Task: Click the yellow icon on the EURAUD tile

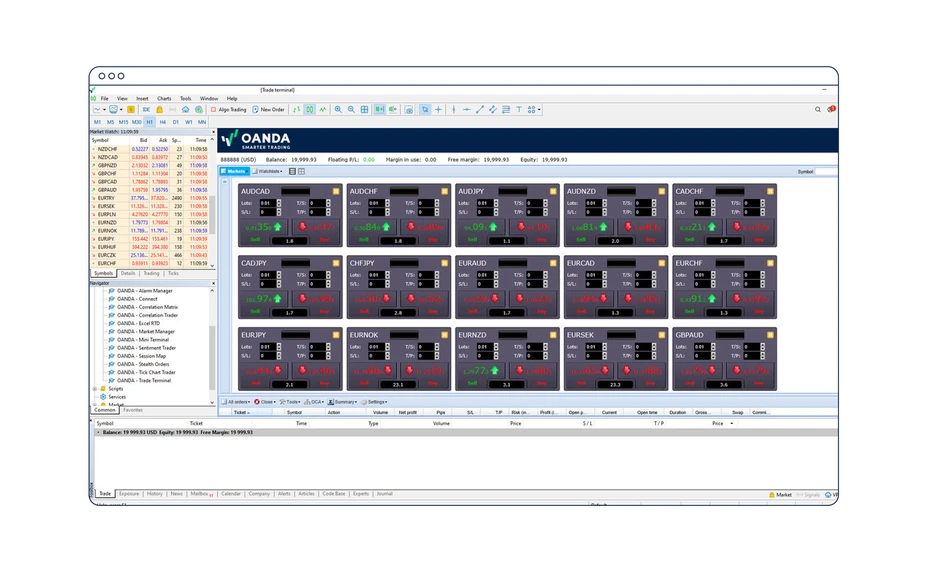Action: click(x=553, y=263)
